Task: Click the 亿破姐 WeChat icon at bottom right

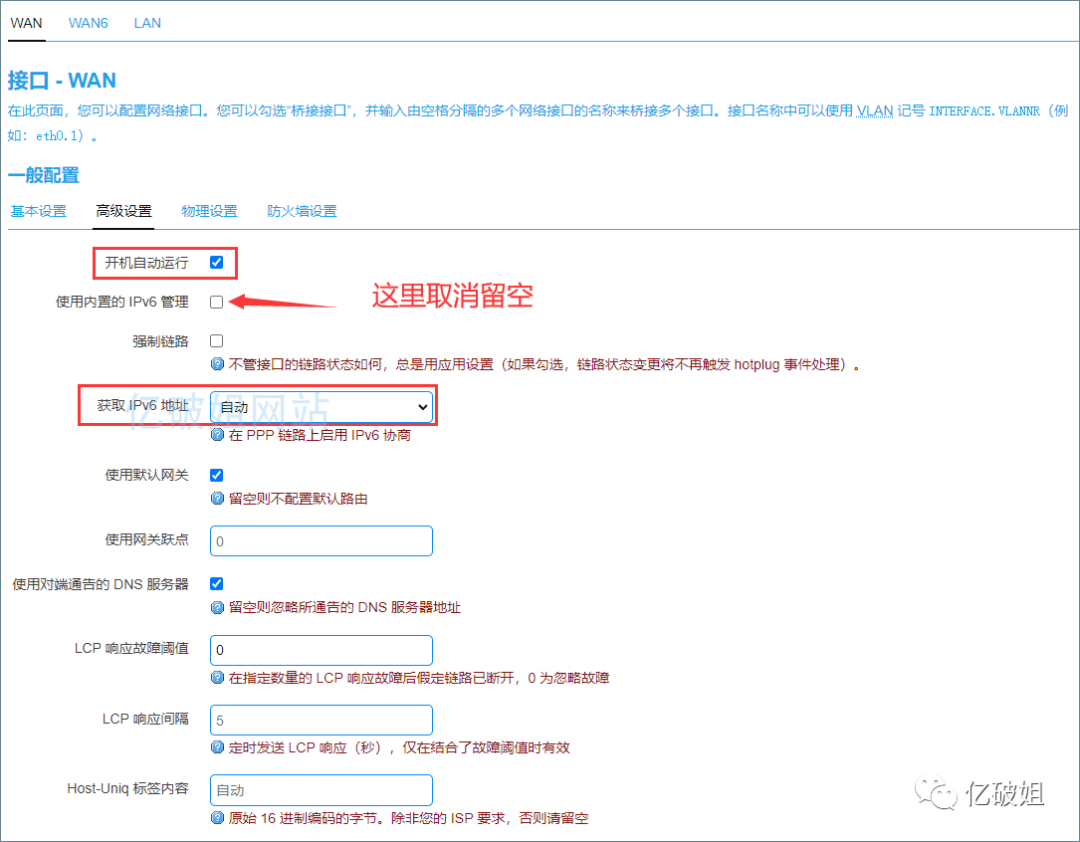Action: pyautogui.click(x=936, y=793)
